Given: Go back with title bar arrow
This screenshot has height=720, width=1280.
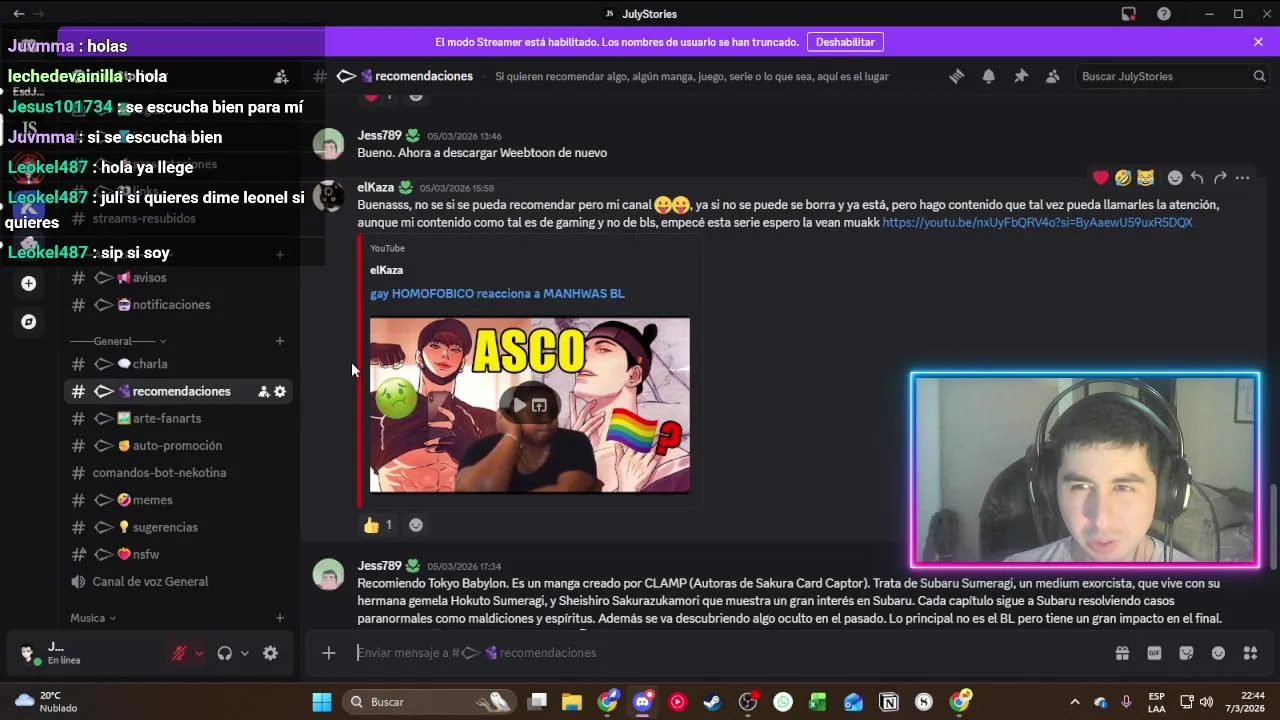Looking at the screenshot, I should tap(18, 14).
